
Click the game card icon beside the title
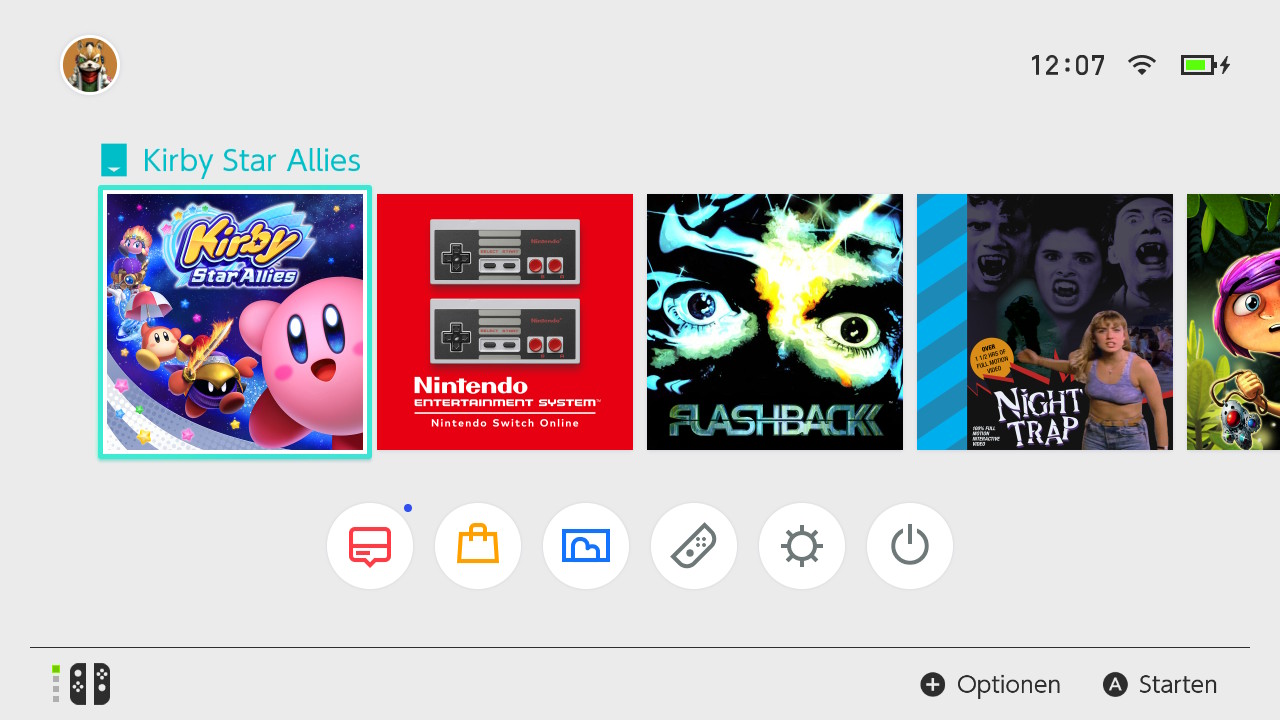pyautogui.click(x=115, y=160)
